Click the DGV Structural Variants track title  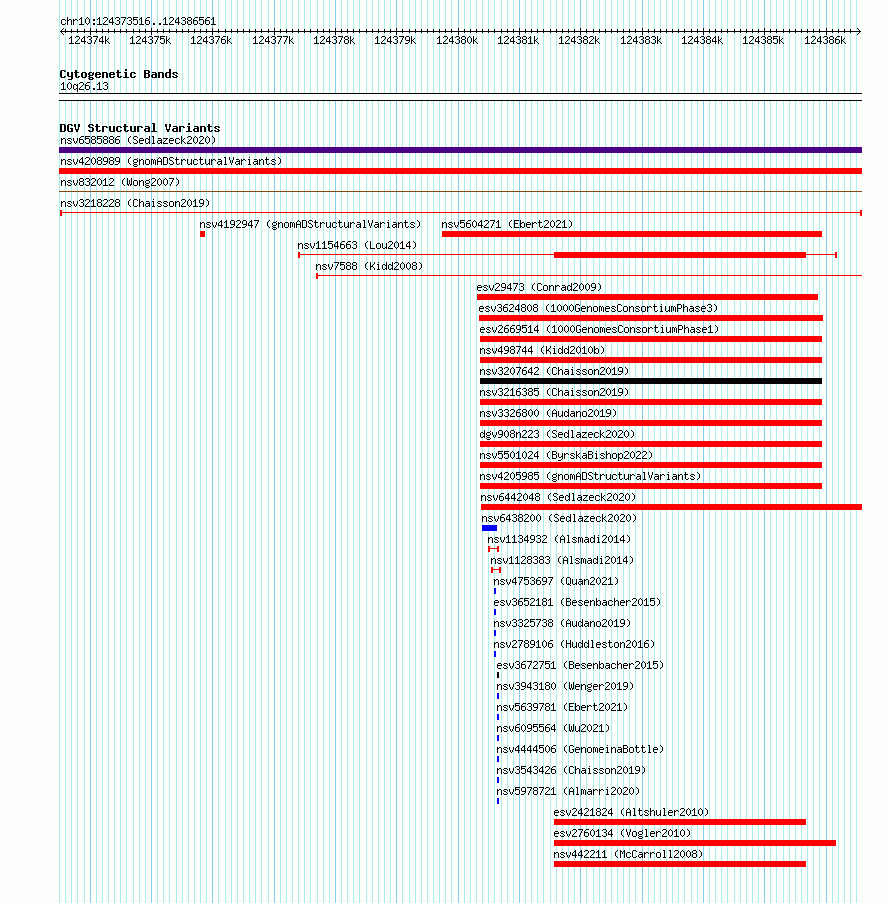click(140, 128)
